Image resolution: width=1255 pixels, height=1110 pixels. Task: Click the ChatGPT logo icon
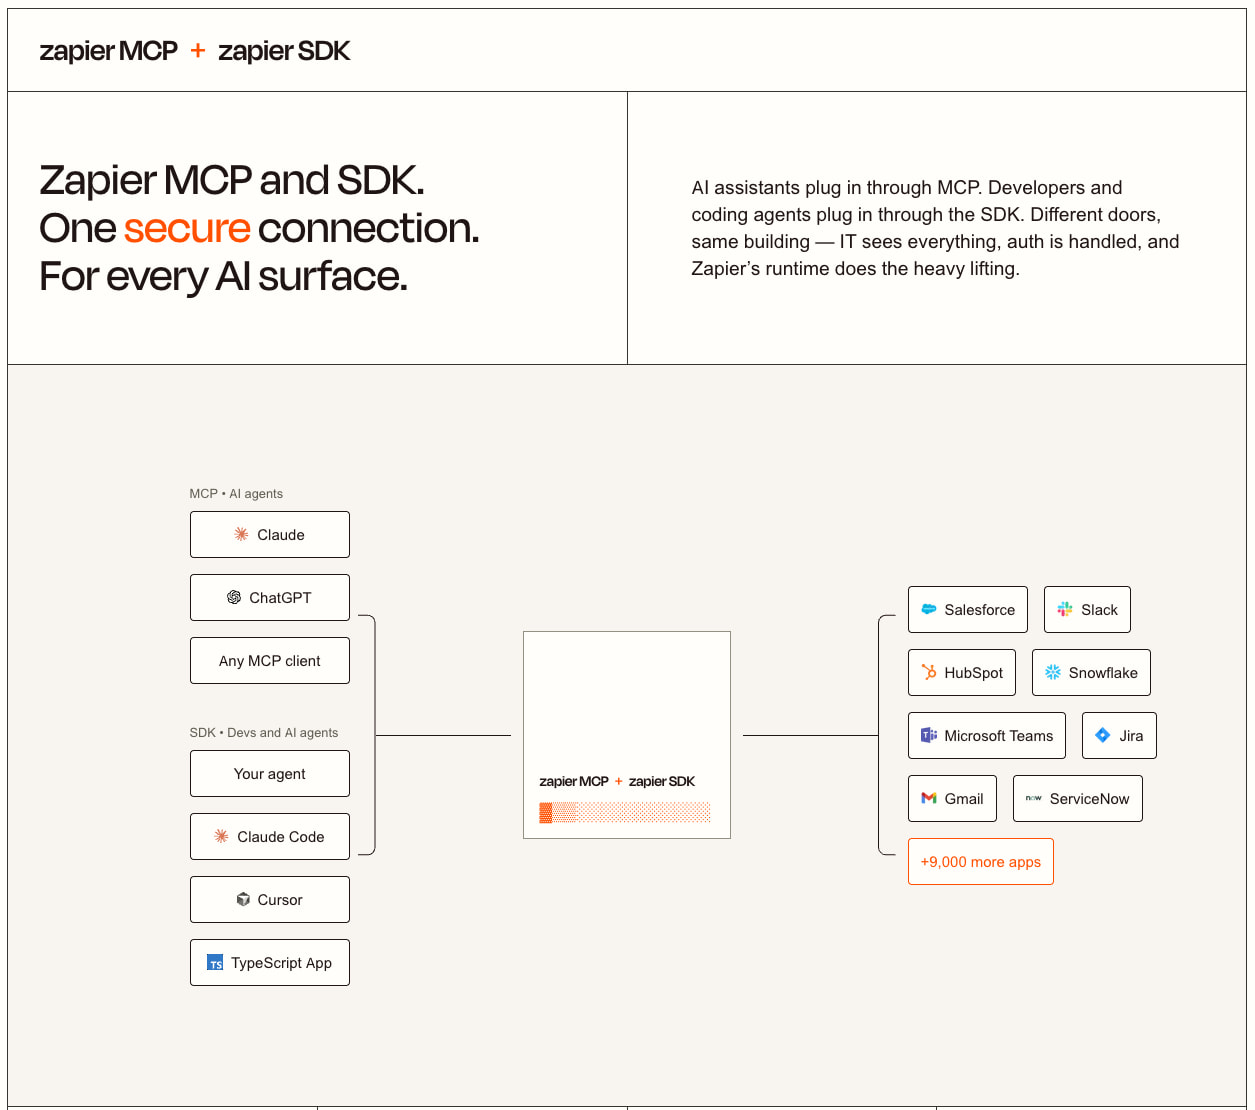click(234, 598)
